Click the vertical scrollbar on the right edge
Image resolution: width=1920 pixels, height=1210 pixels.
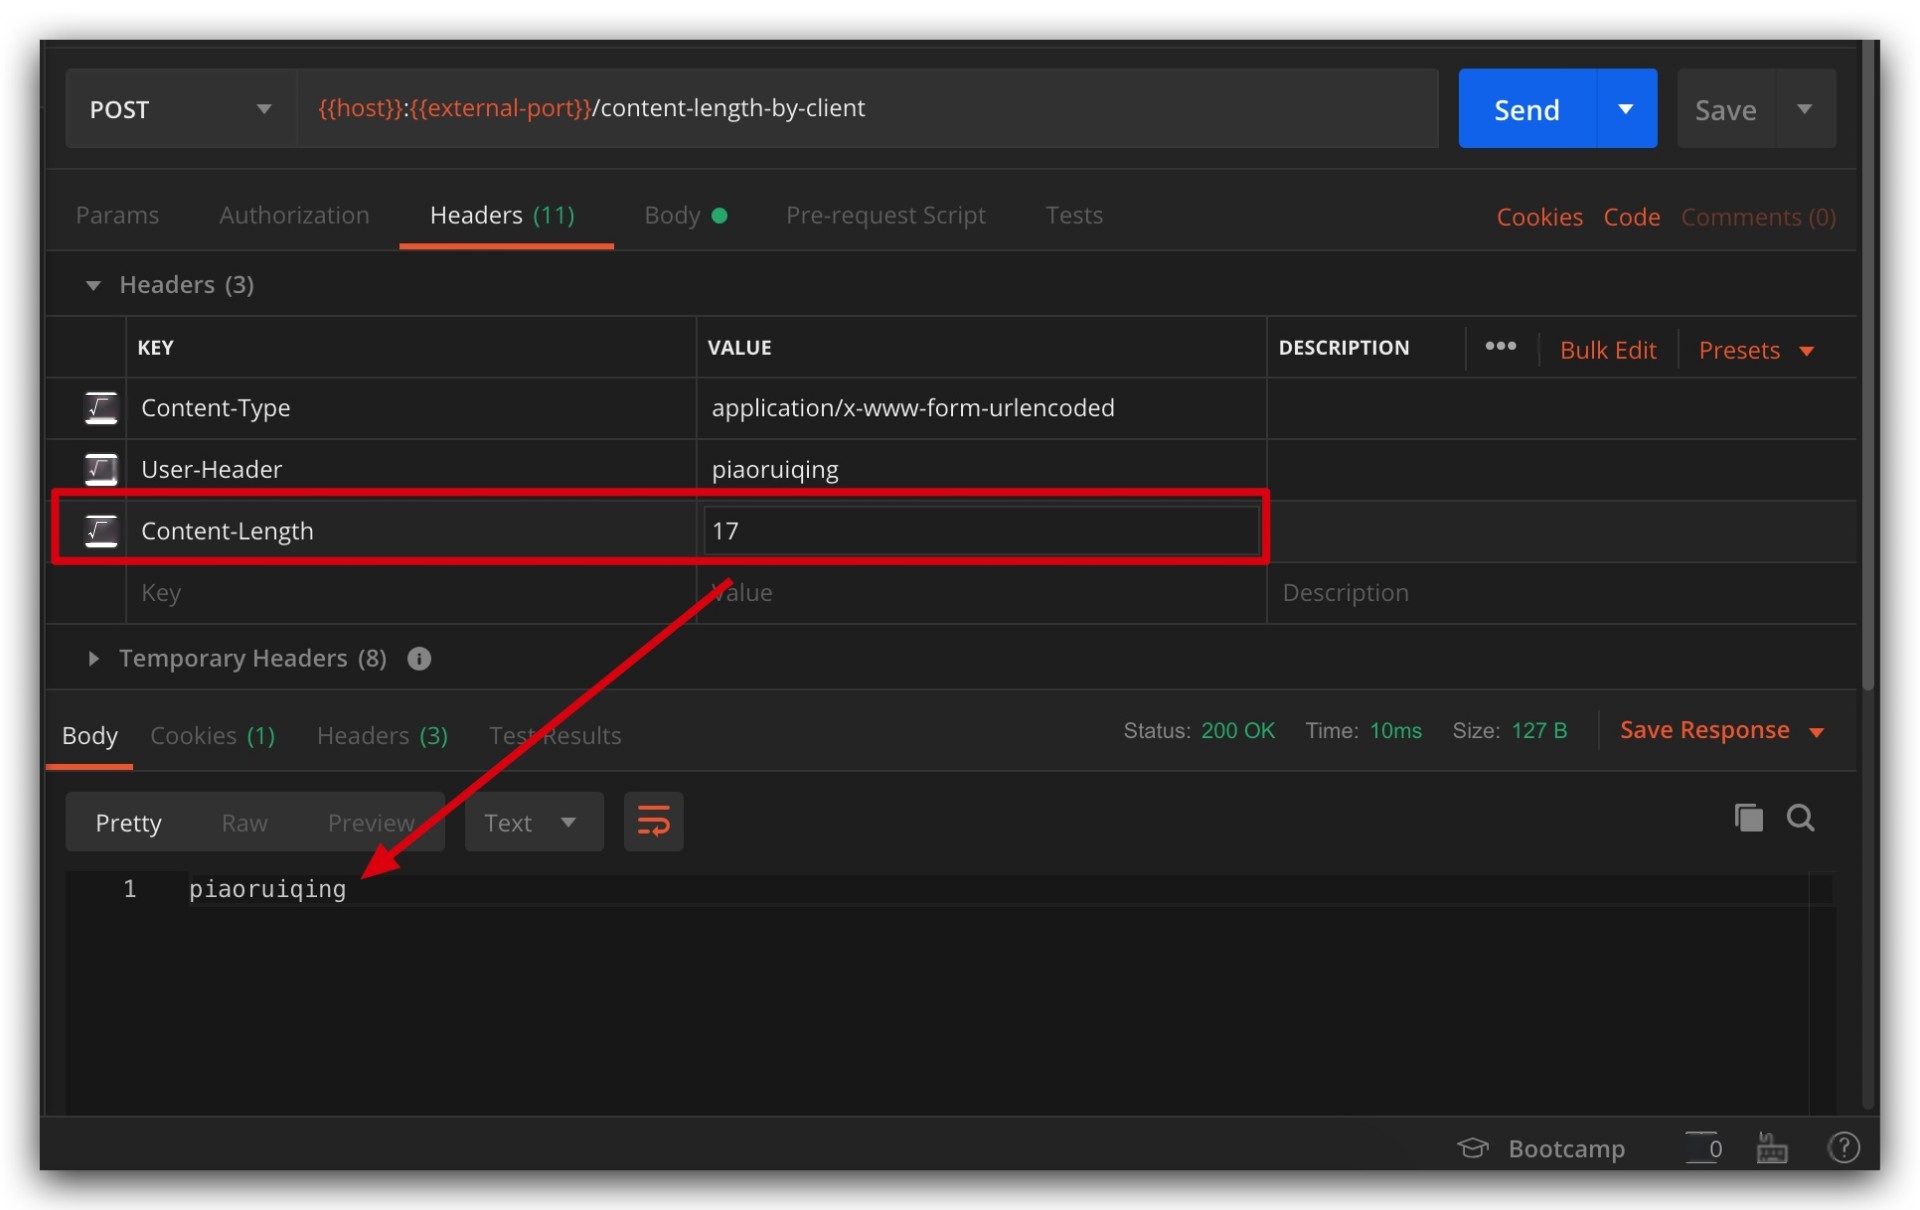(1868, 365)
